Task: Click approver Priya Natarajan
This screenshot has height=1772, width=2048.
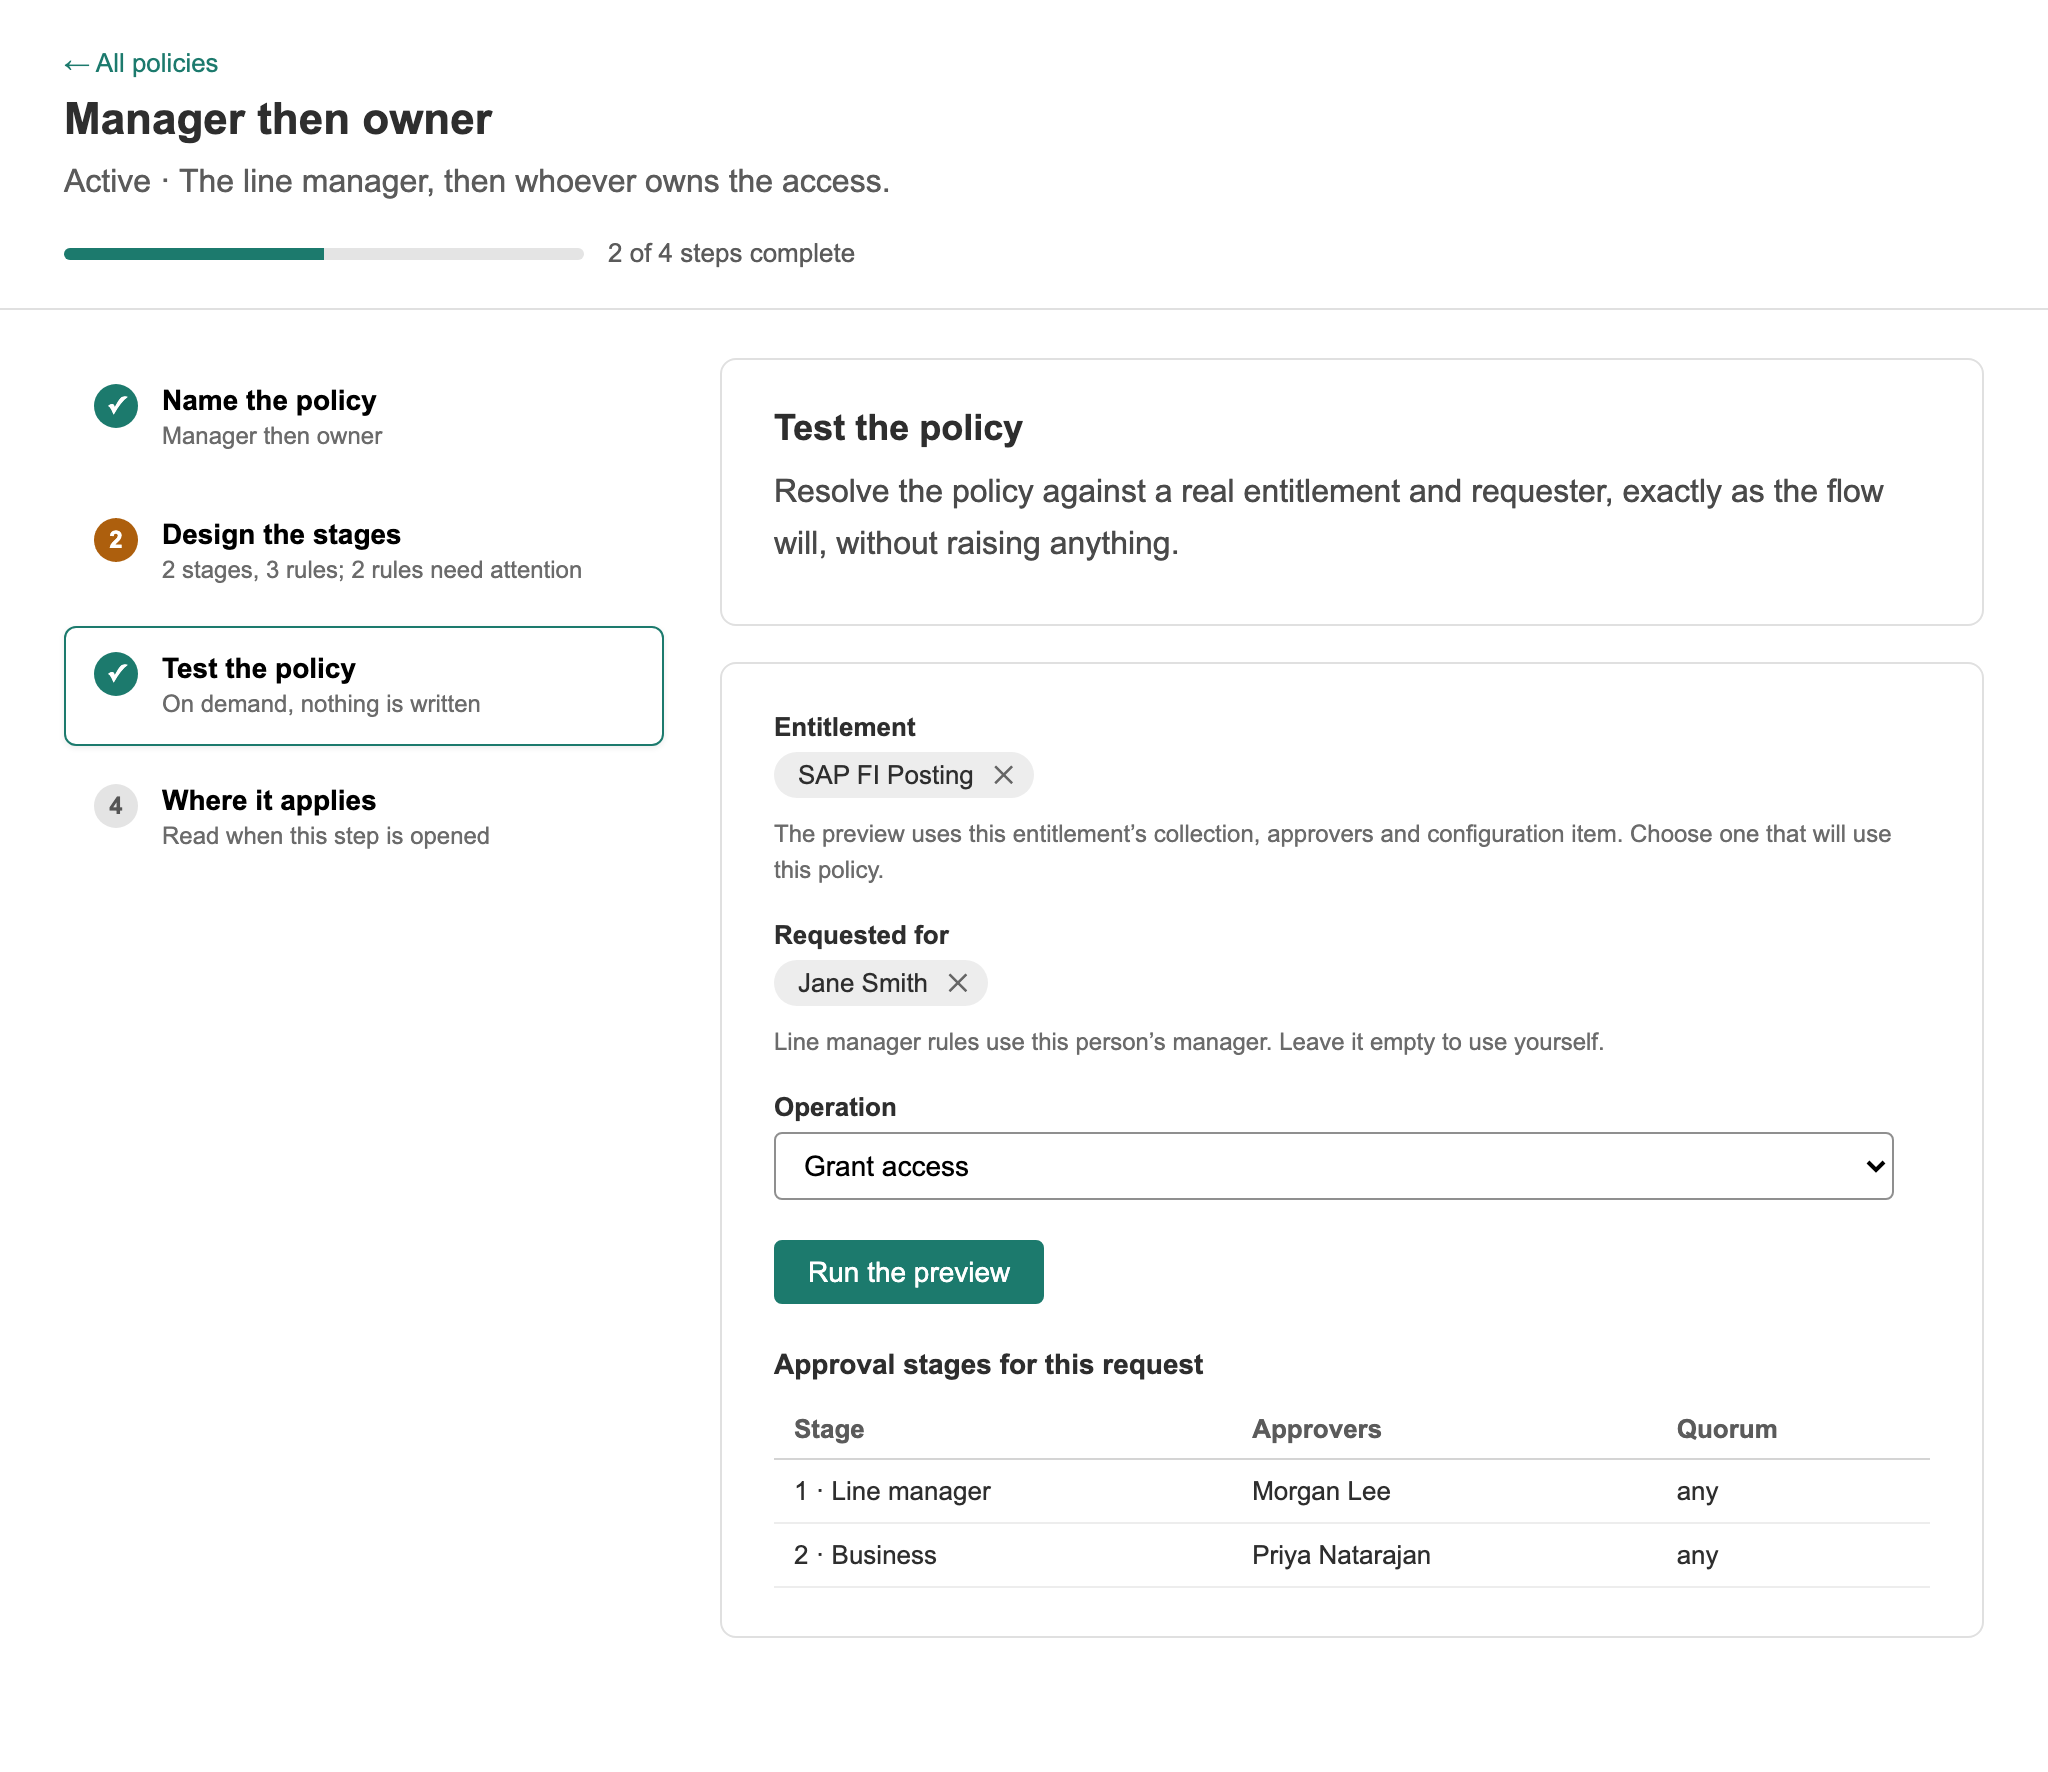Action: 1341,1555
